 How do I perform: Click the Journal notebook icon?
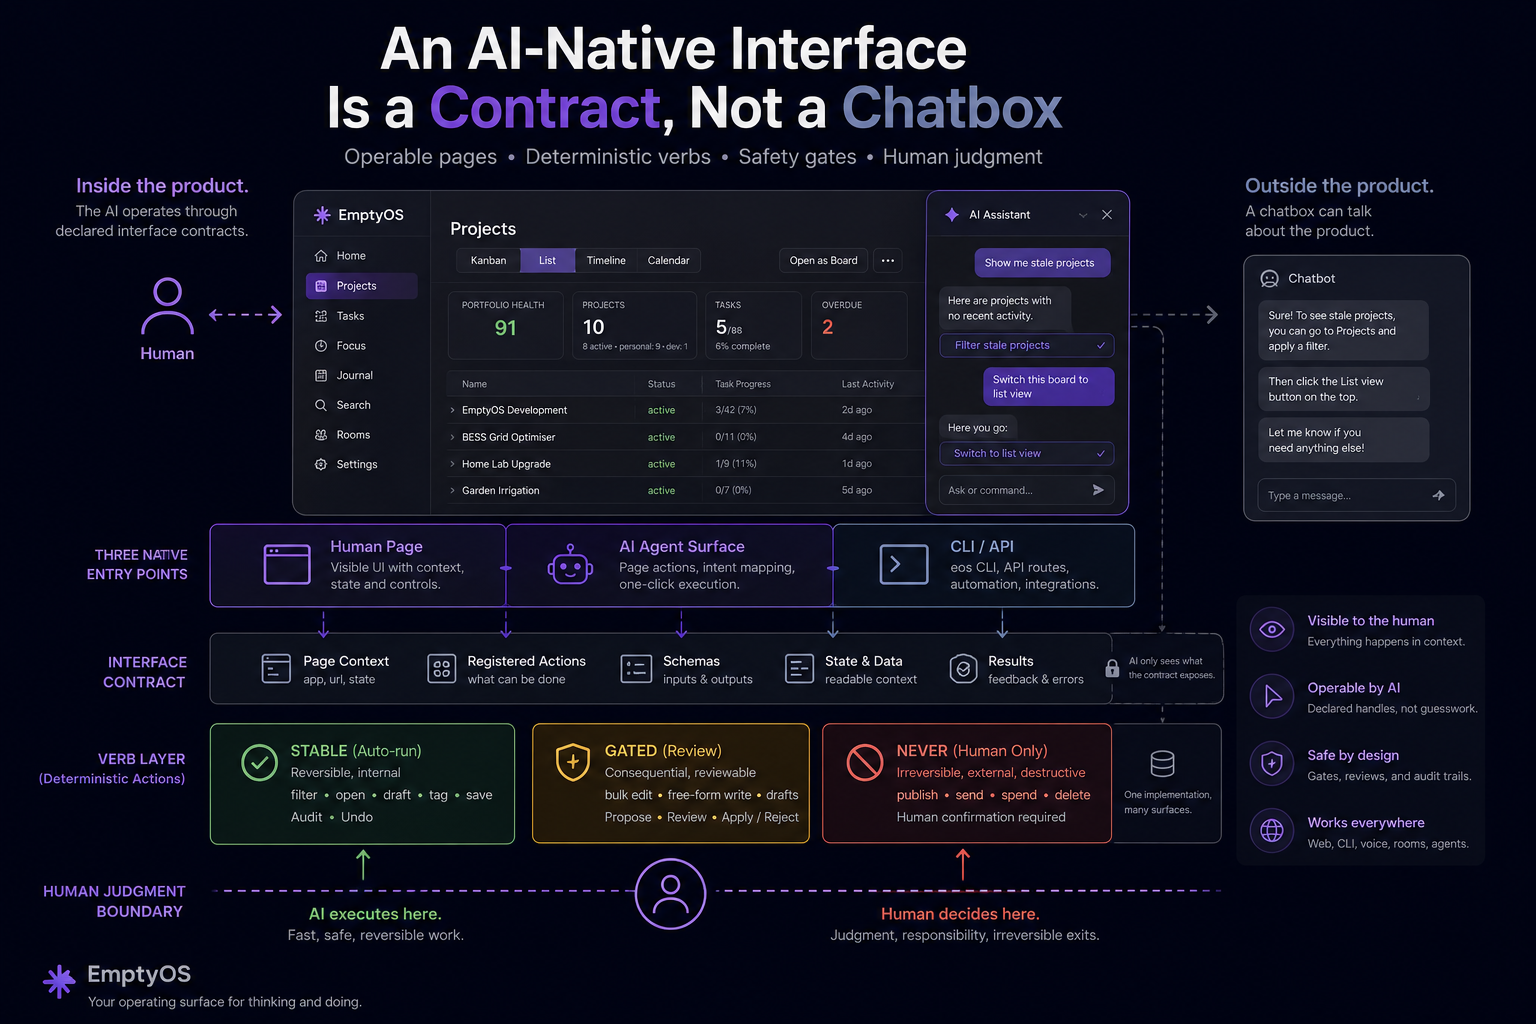(321, 376)
